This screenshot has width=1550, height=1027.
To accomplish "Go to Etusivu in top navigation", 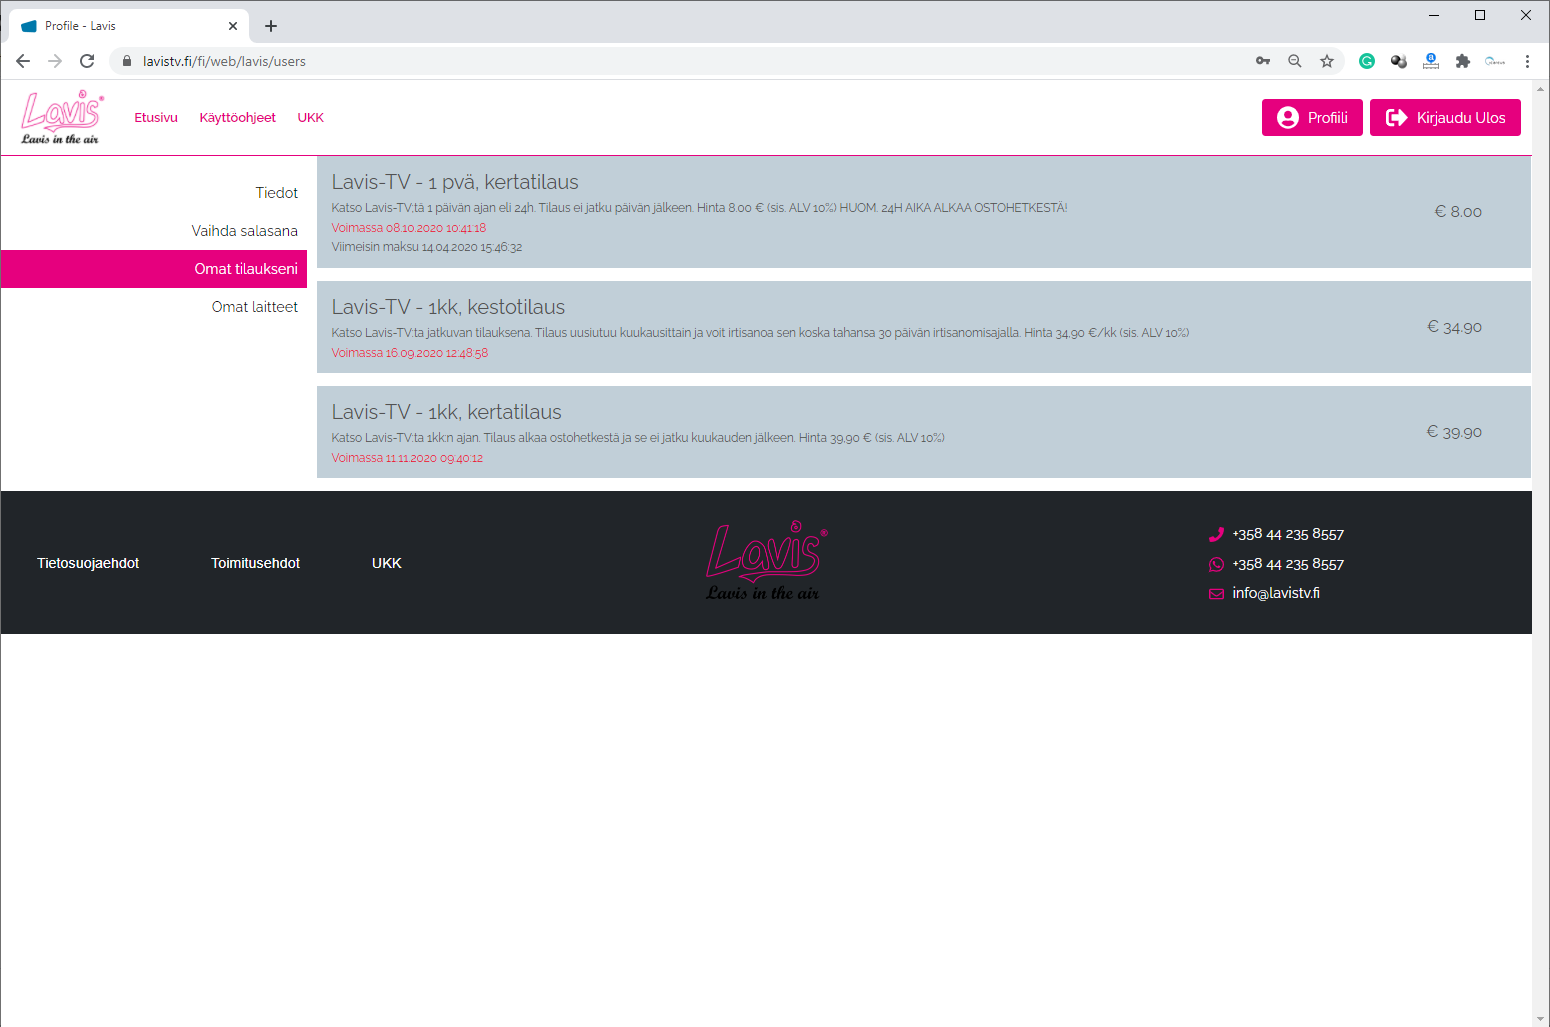I will 156,117.
